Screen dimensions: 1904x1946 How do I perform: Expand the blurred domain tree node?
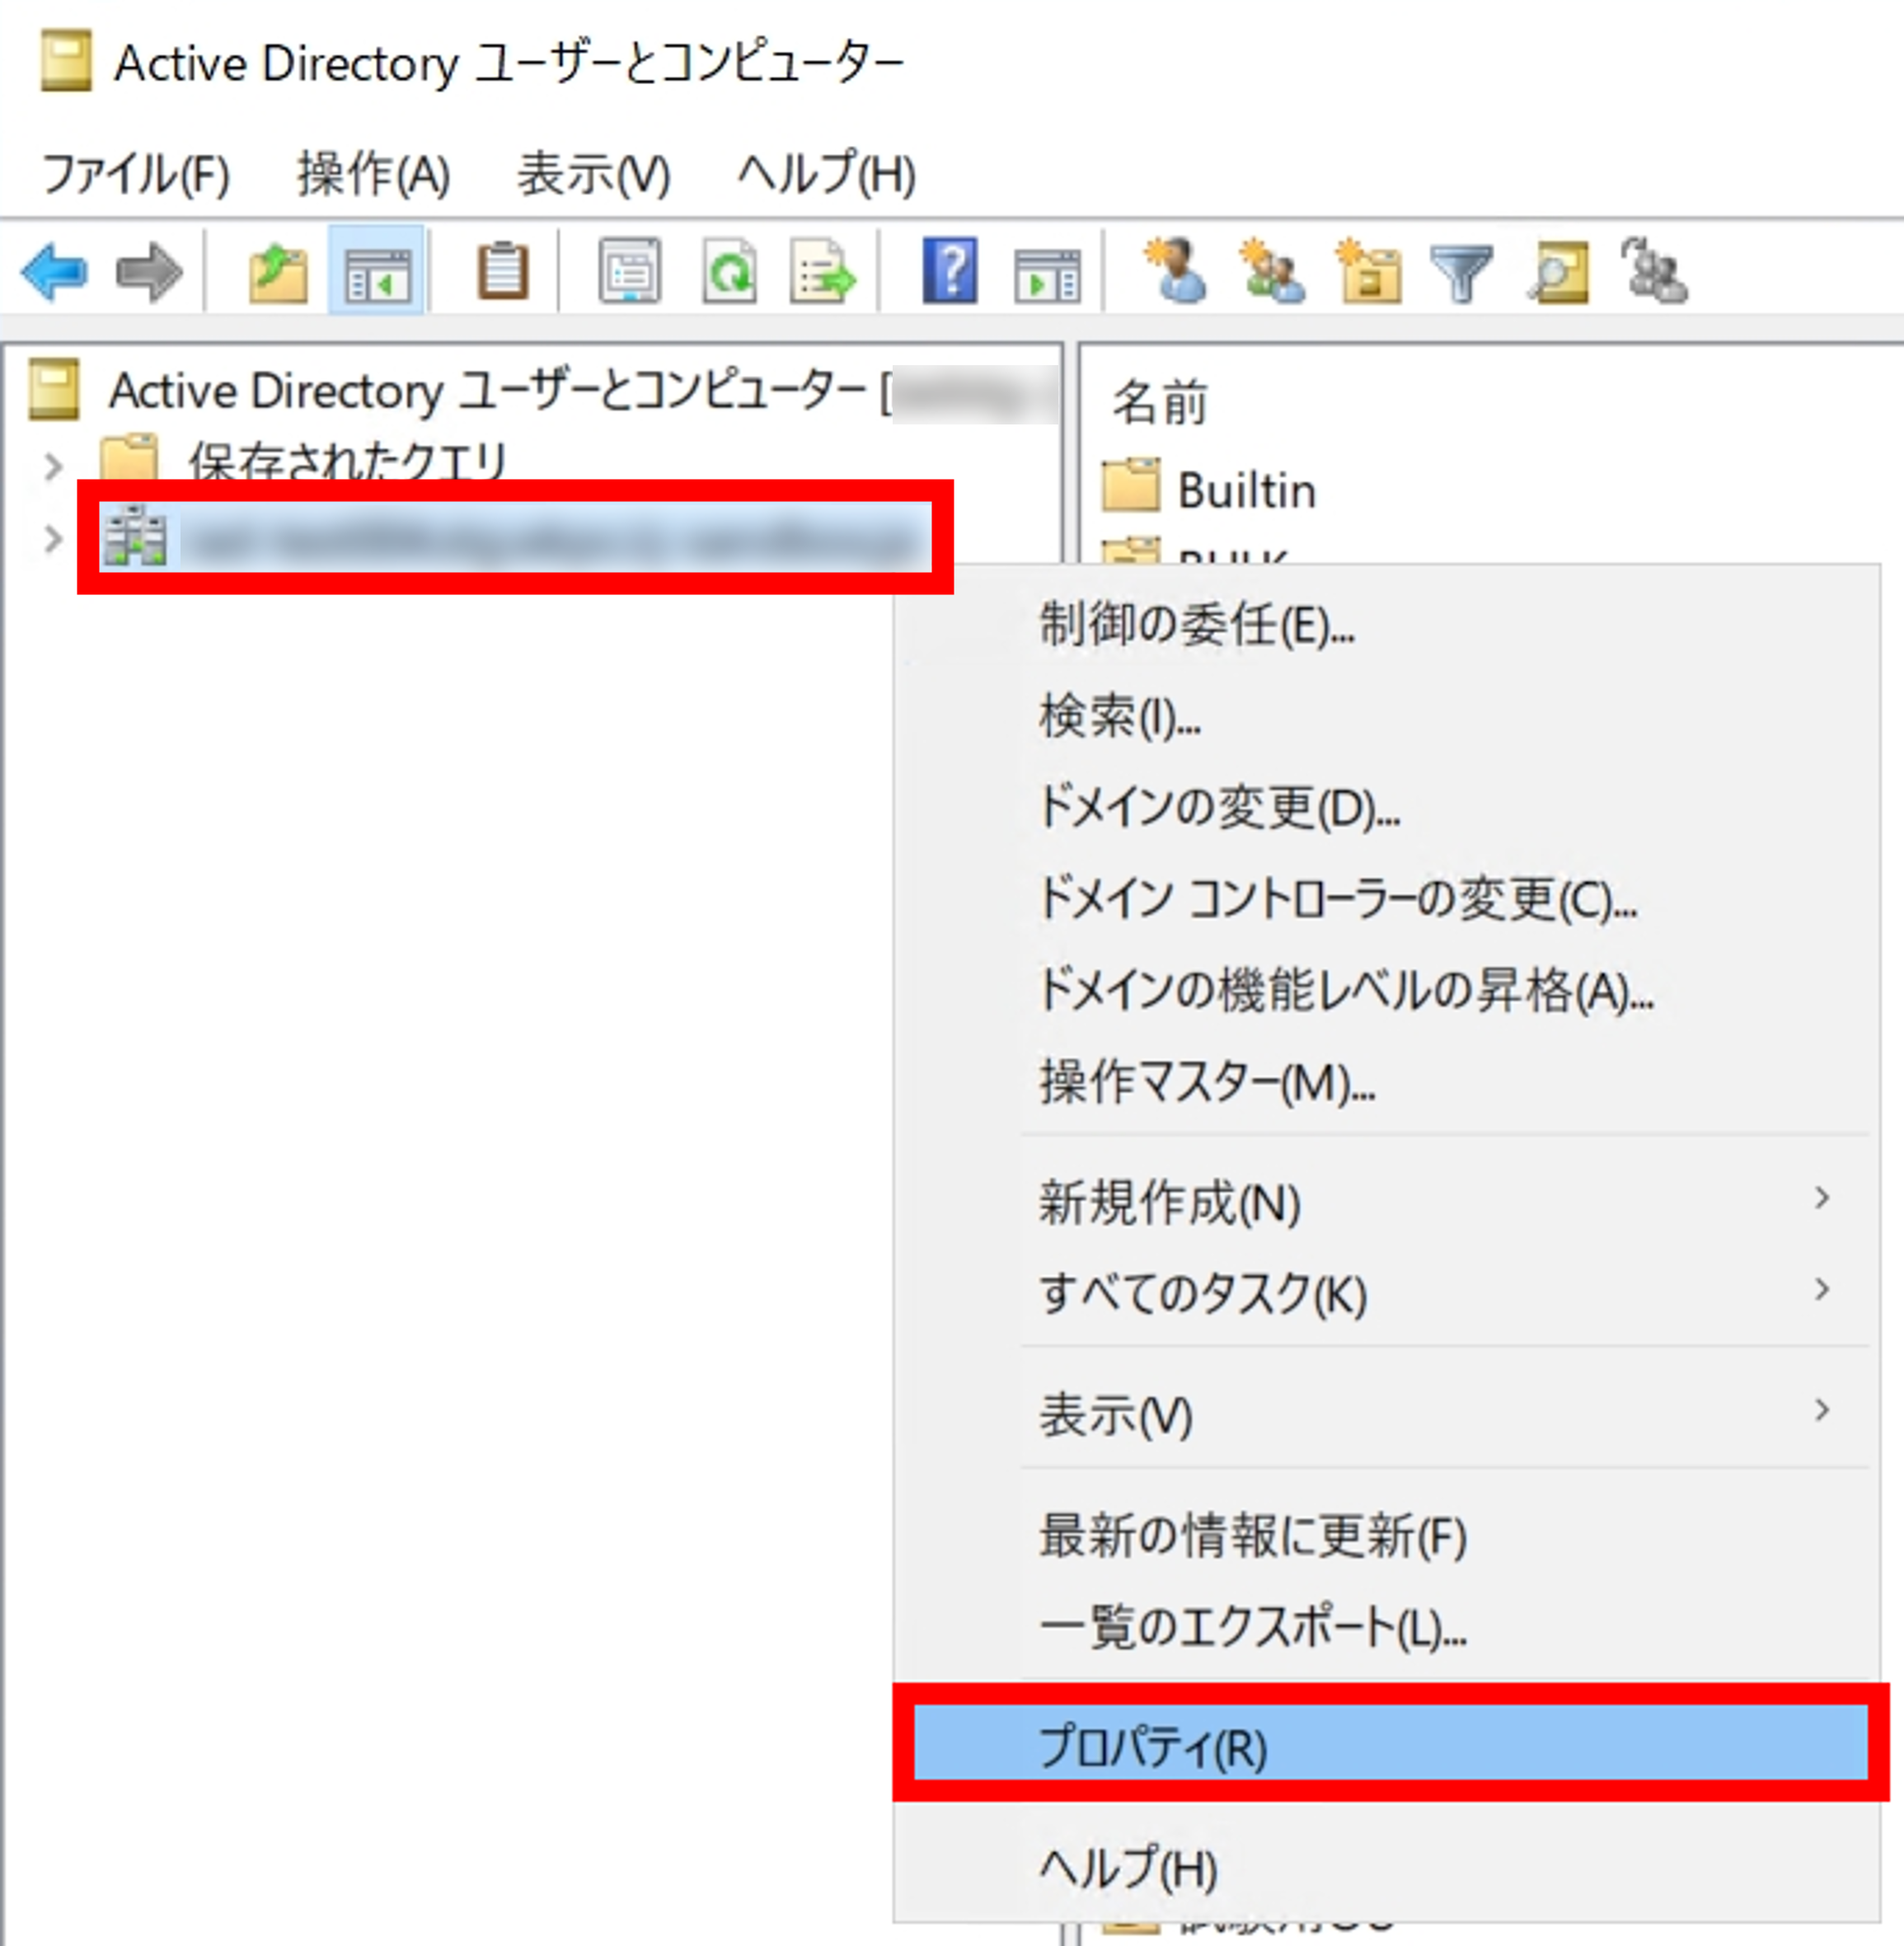53,538
